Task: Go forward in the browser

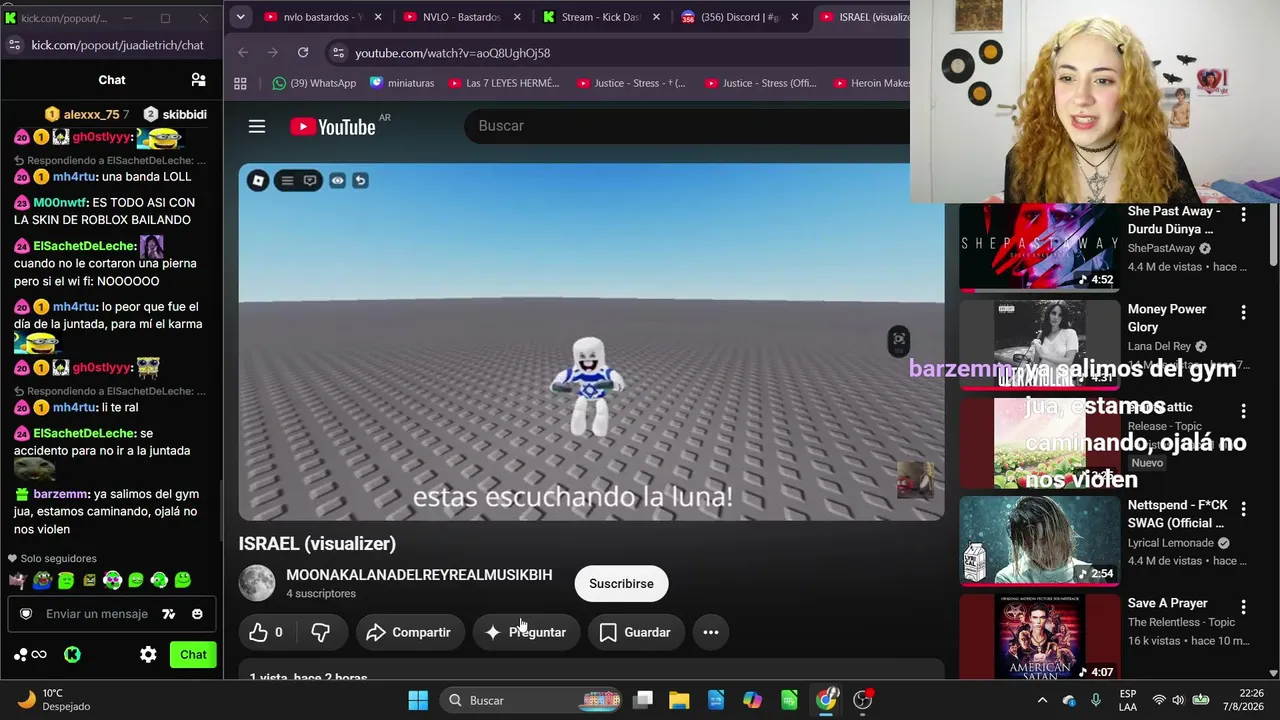Action: click(273, 53)
